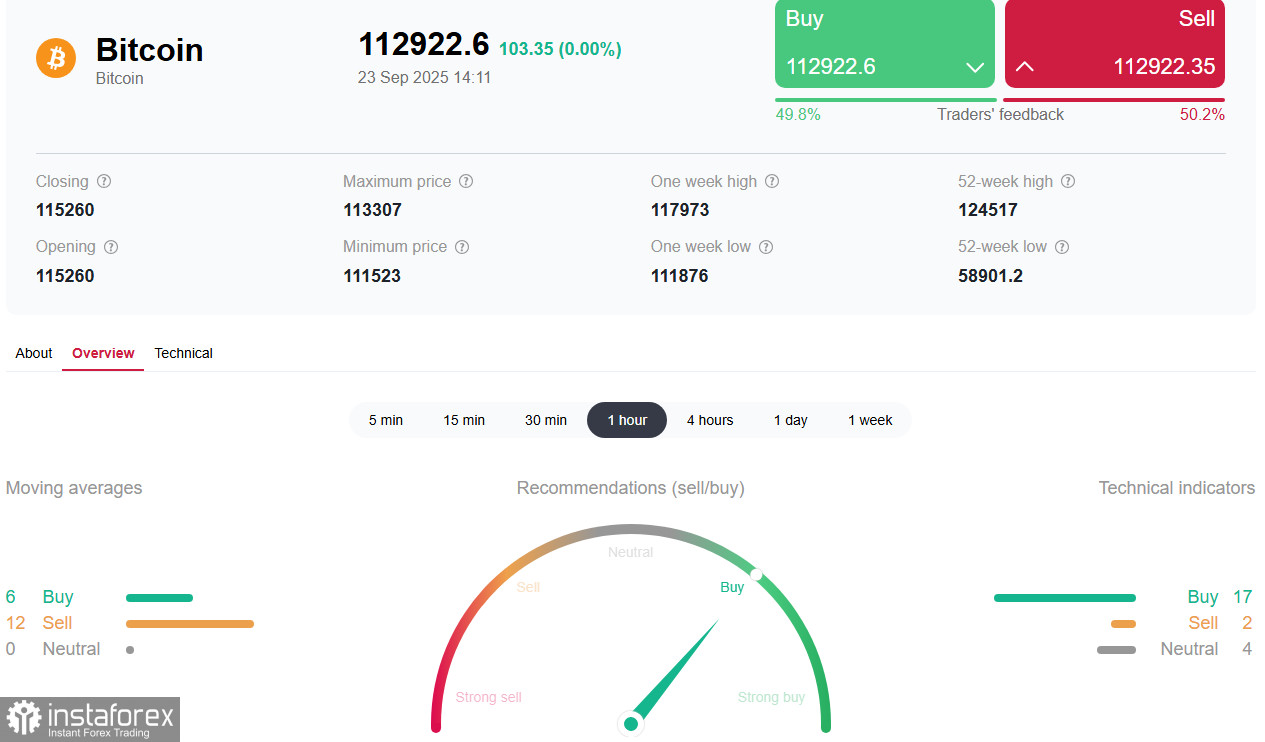Open help icon beside Maximum price
This screenshot has height=742, width=1265.
466,182
